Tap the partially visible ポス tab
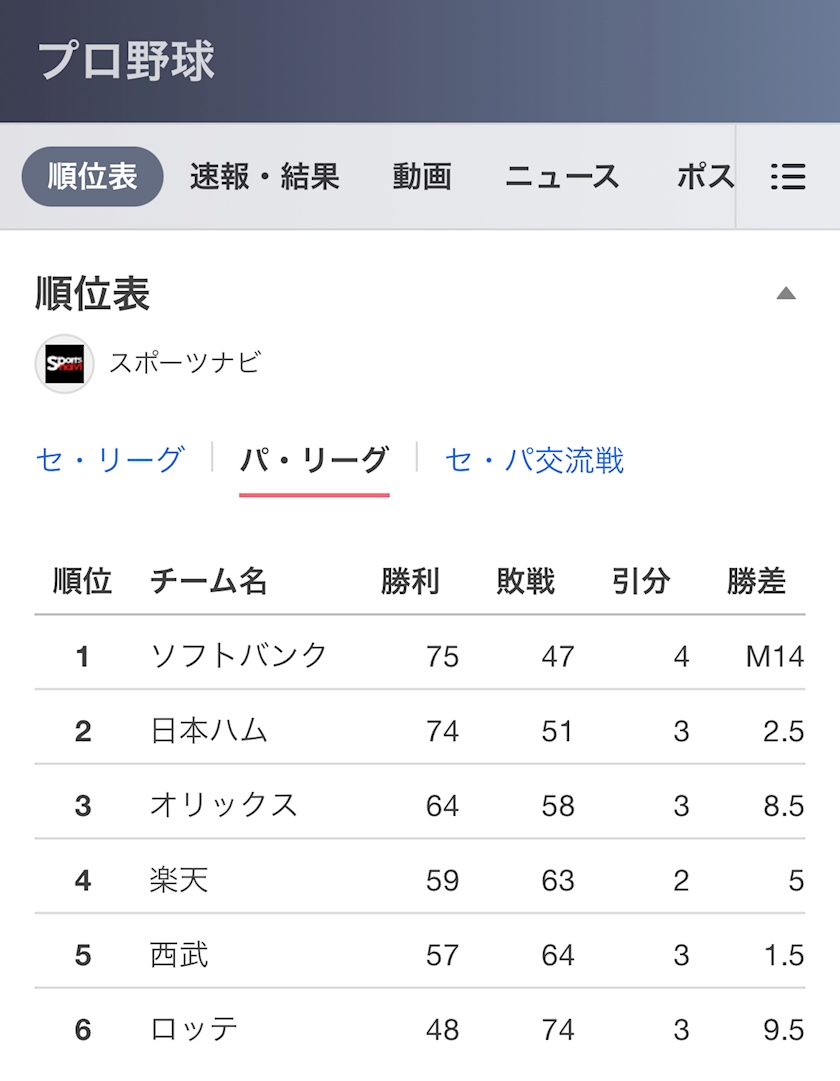 (705, 176)
